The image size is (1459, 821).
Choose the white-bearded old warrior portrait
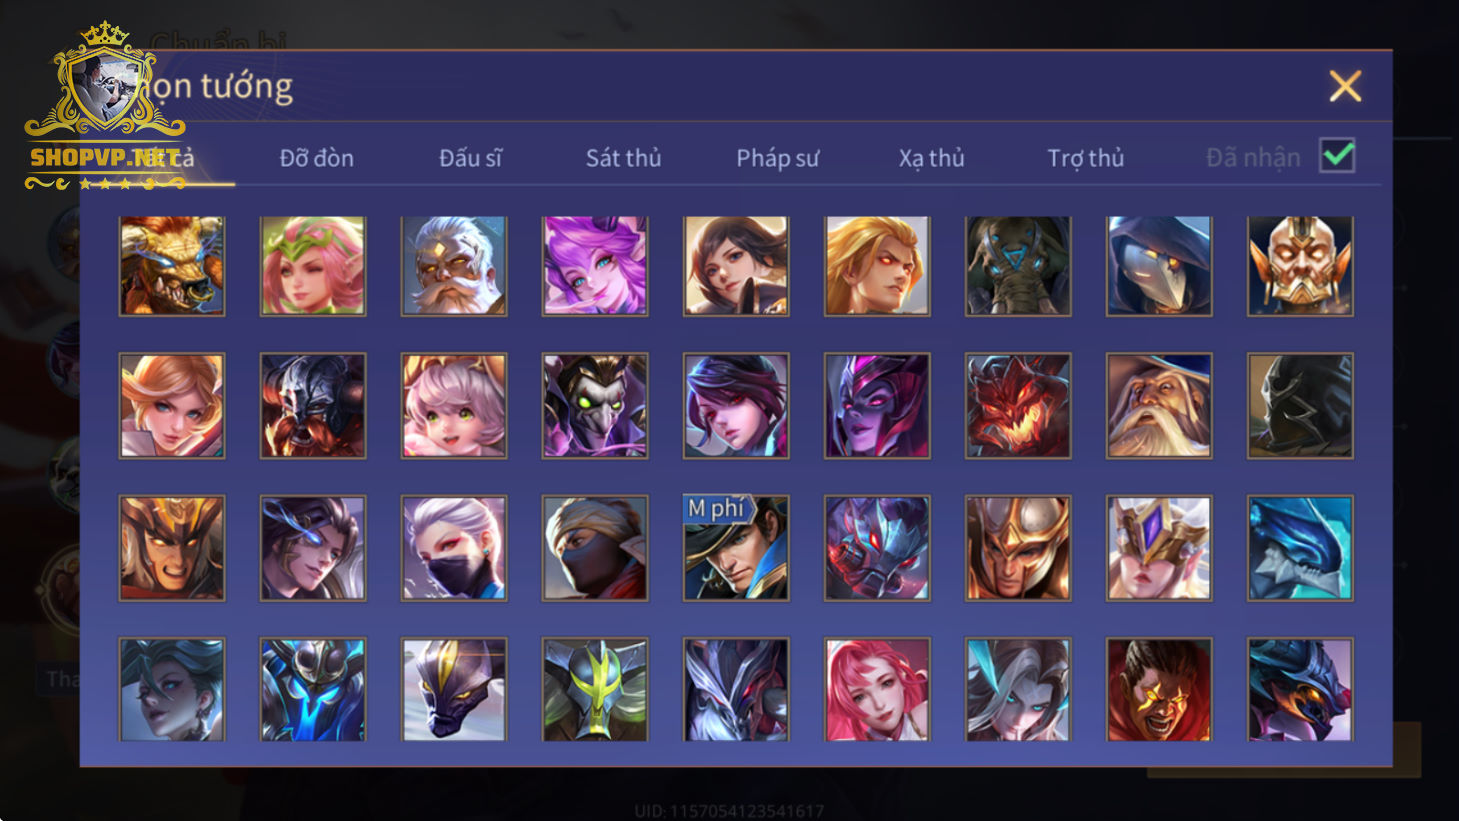coord(454,266)
